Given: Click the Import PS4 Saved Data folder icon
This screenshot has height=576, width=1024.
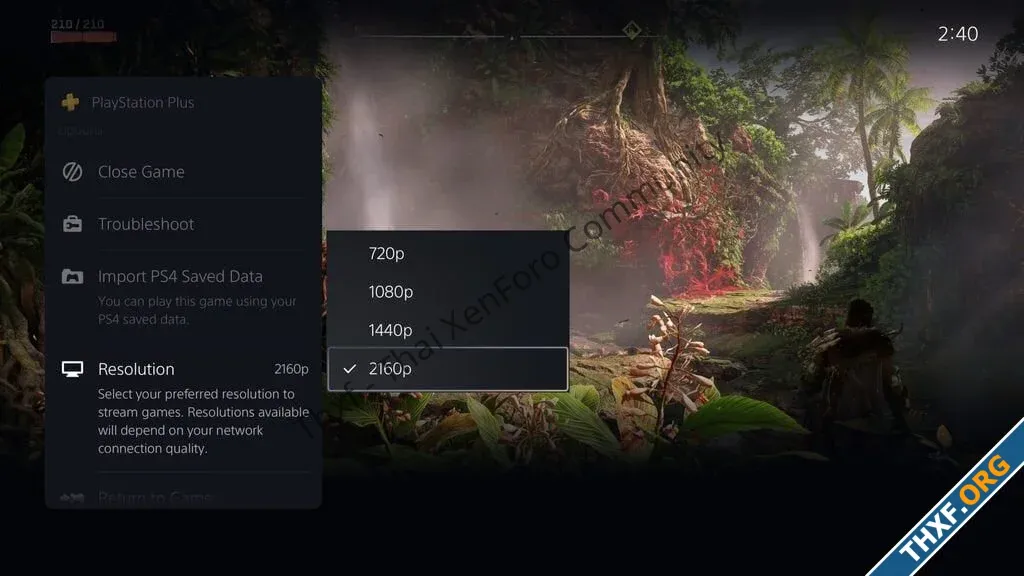Looking at the screenshot, I should point(72,276).
